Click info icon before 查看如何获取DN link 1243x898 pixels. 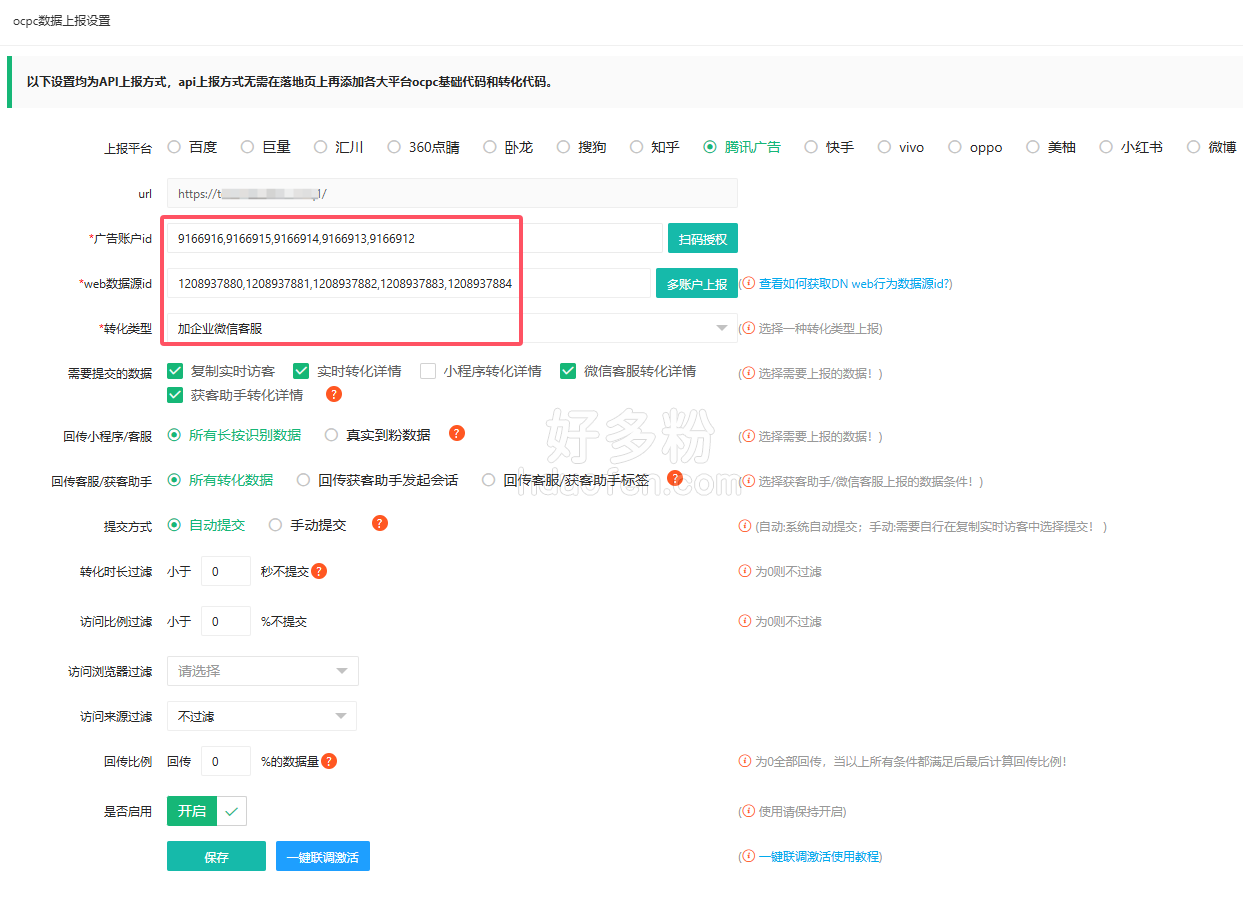(x=748, y=283)
